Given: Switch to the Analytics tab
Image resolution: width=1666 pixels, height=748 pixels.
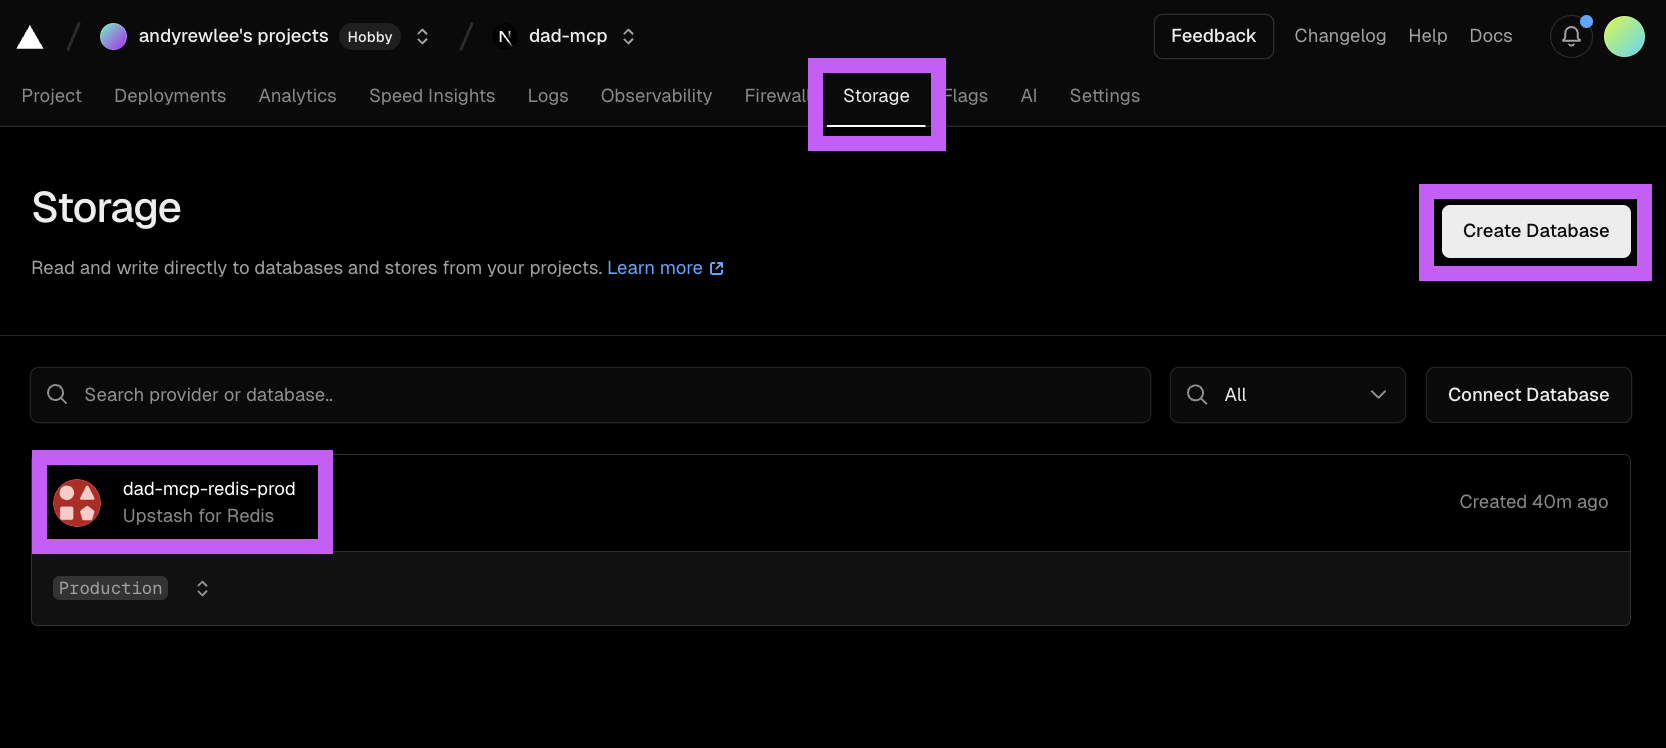Looking at the screenshot, I should (297, 96).
